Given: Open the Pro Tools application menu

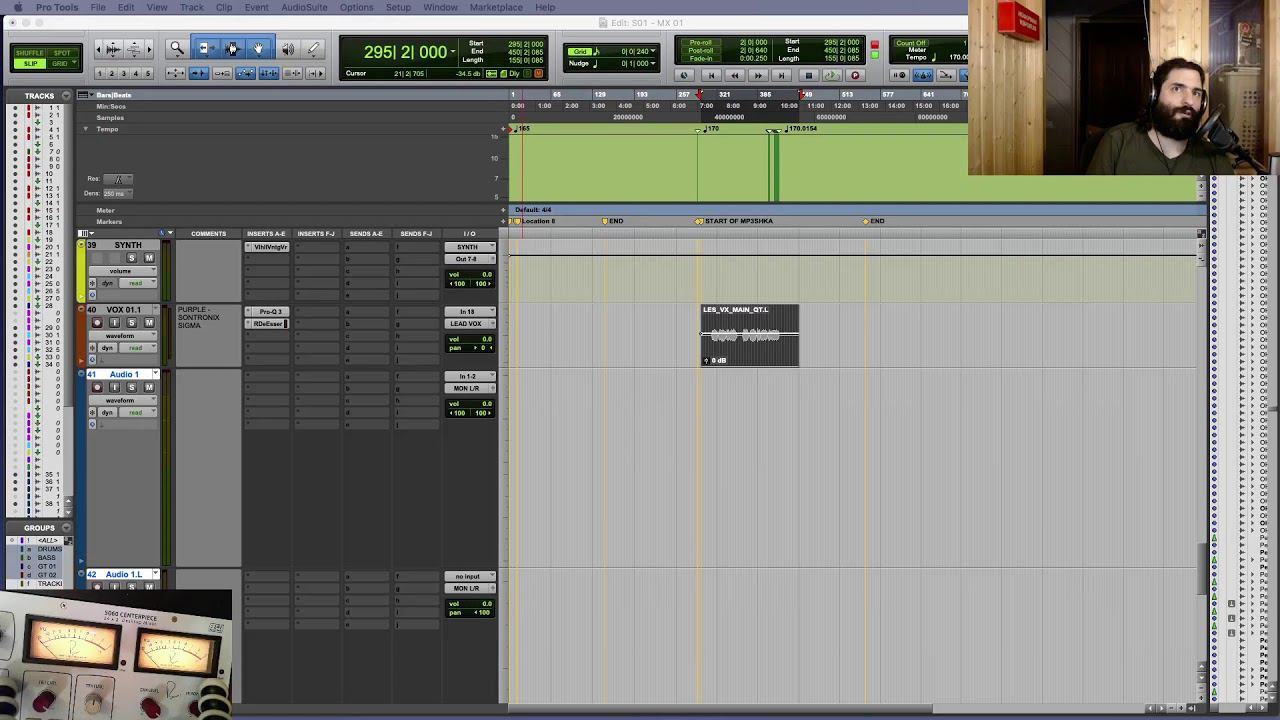Looking at the screenshot, I should 57,7.
